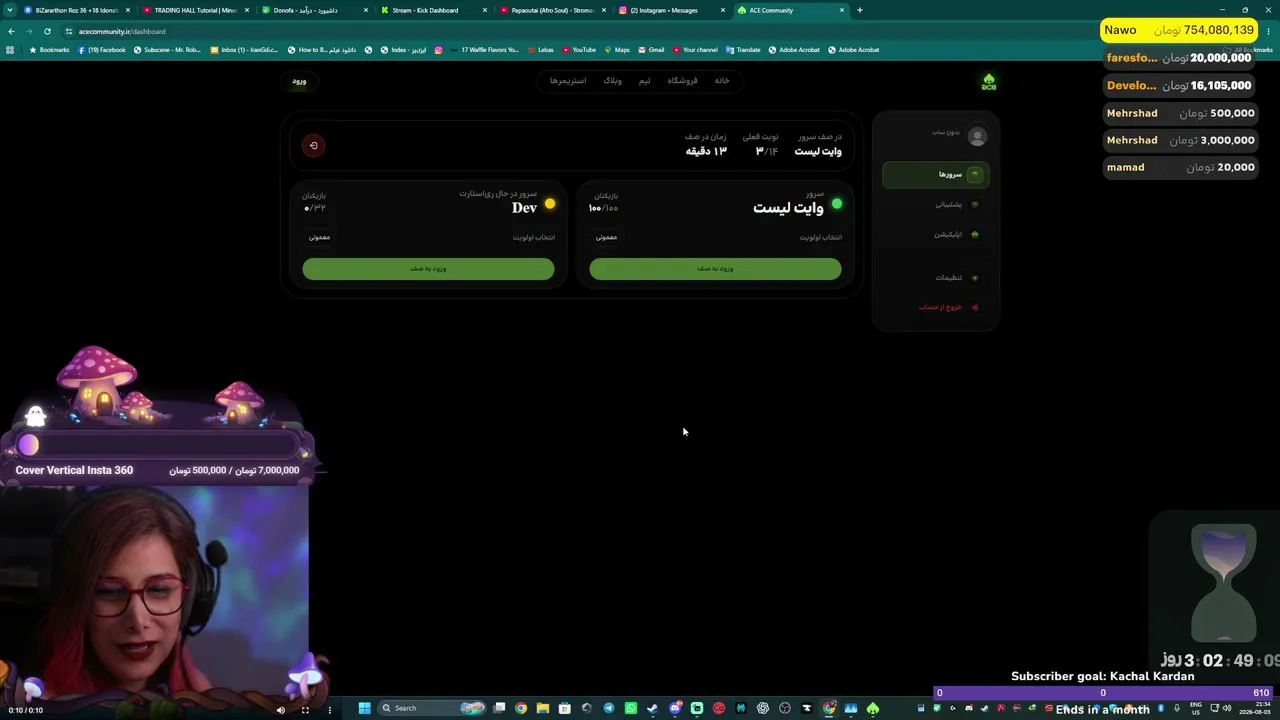Open the YouTube bookmark

[x=579, y=50]
